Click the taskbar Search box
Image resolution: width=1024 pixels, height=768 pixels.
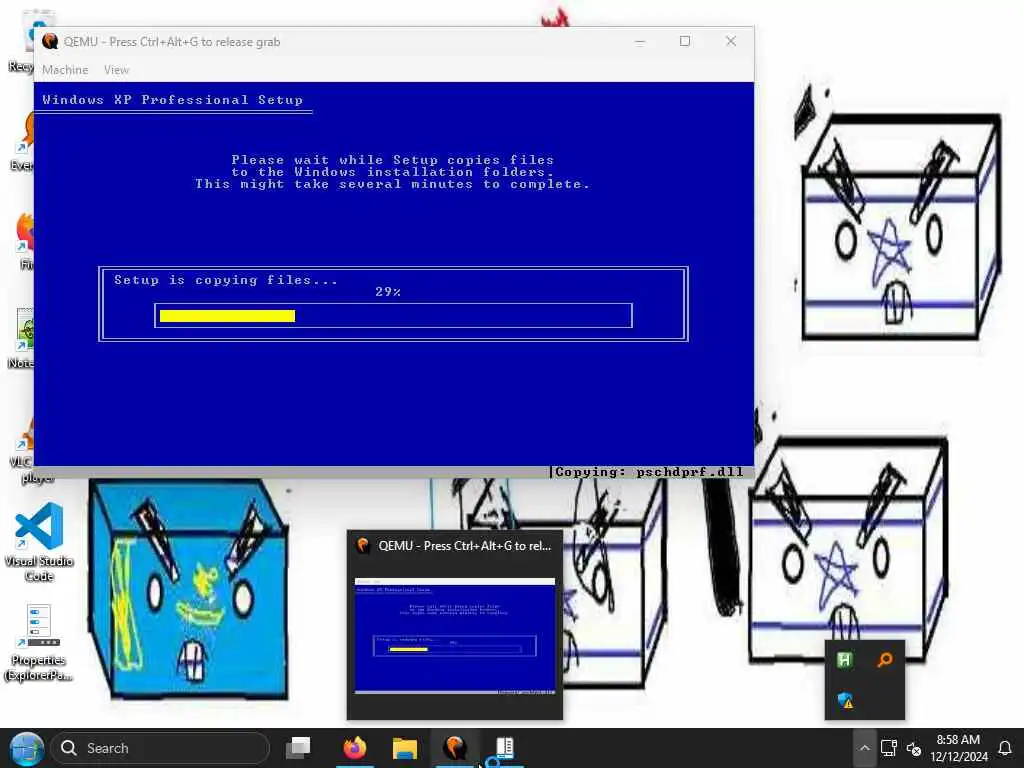pos(160,748)
